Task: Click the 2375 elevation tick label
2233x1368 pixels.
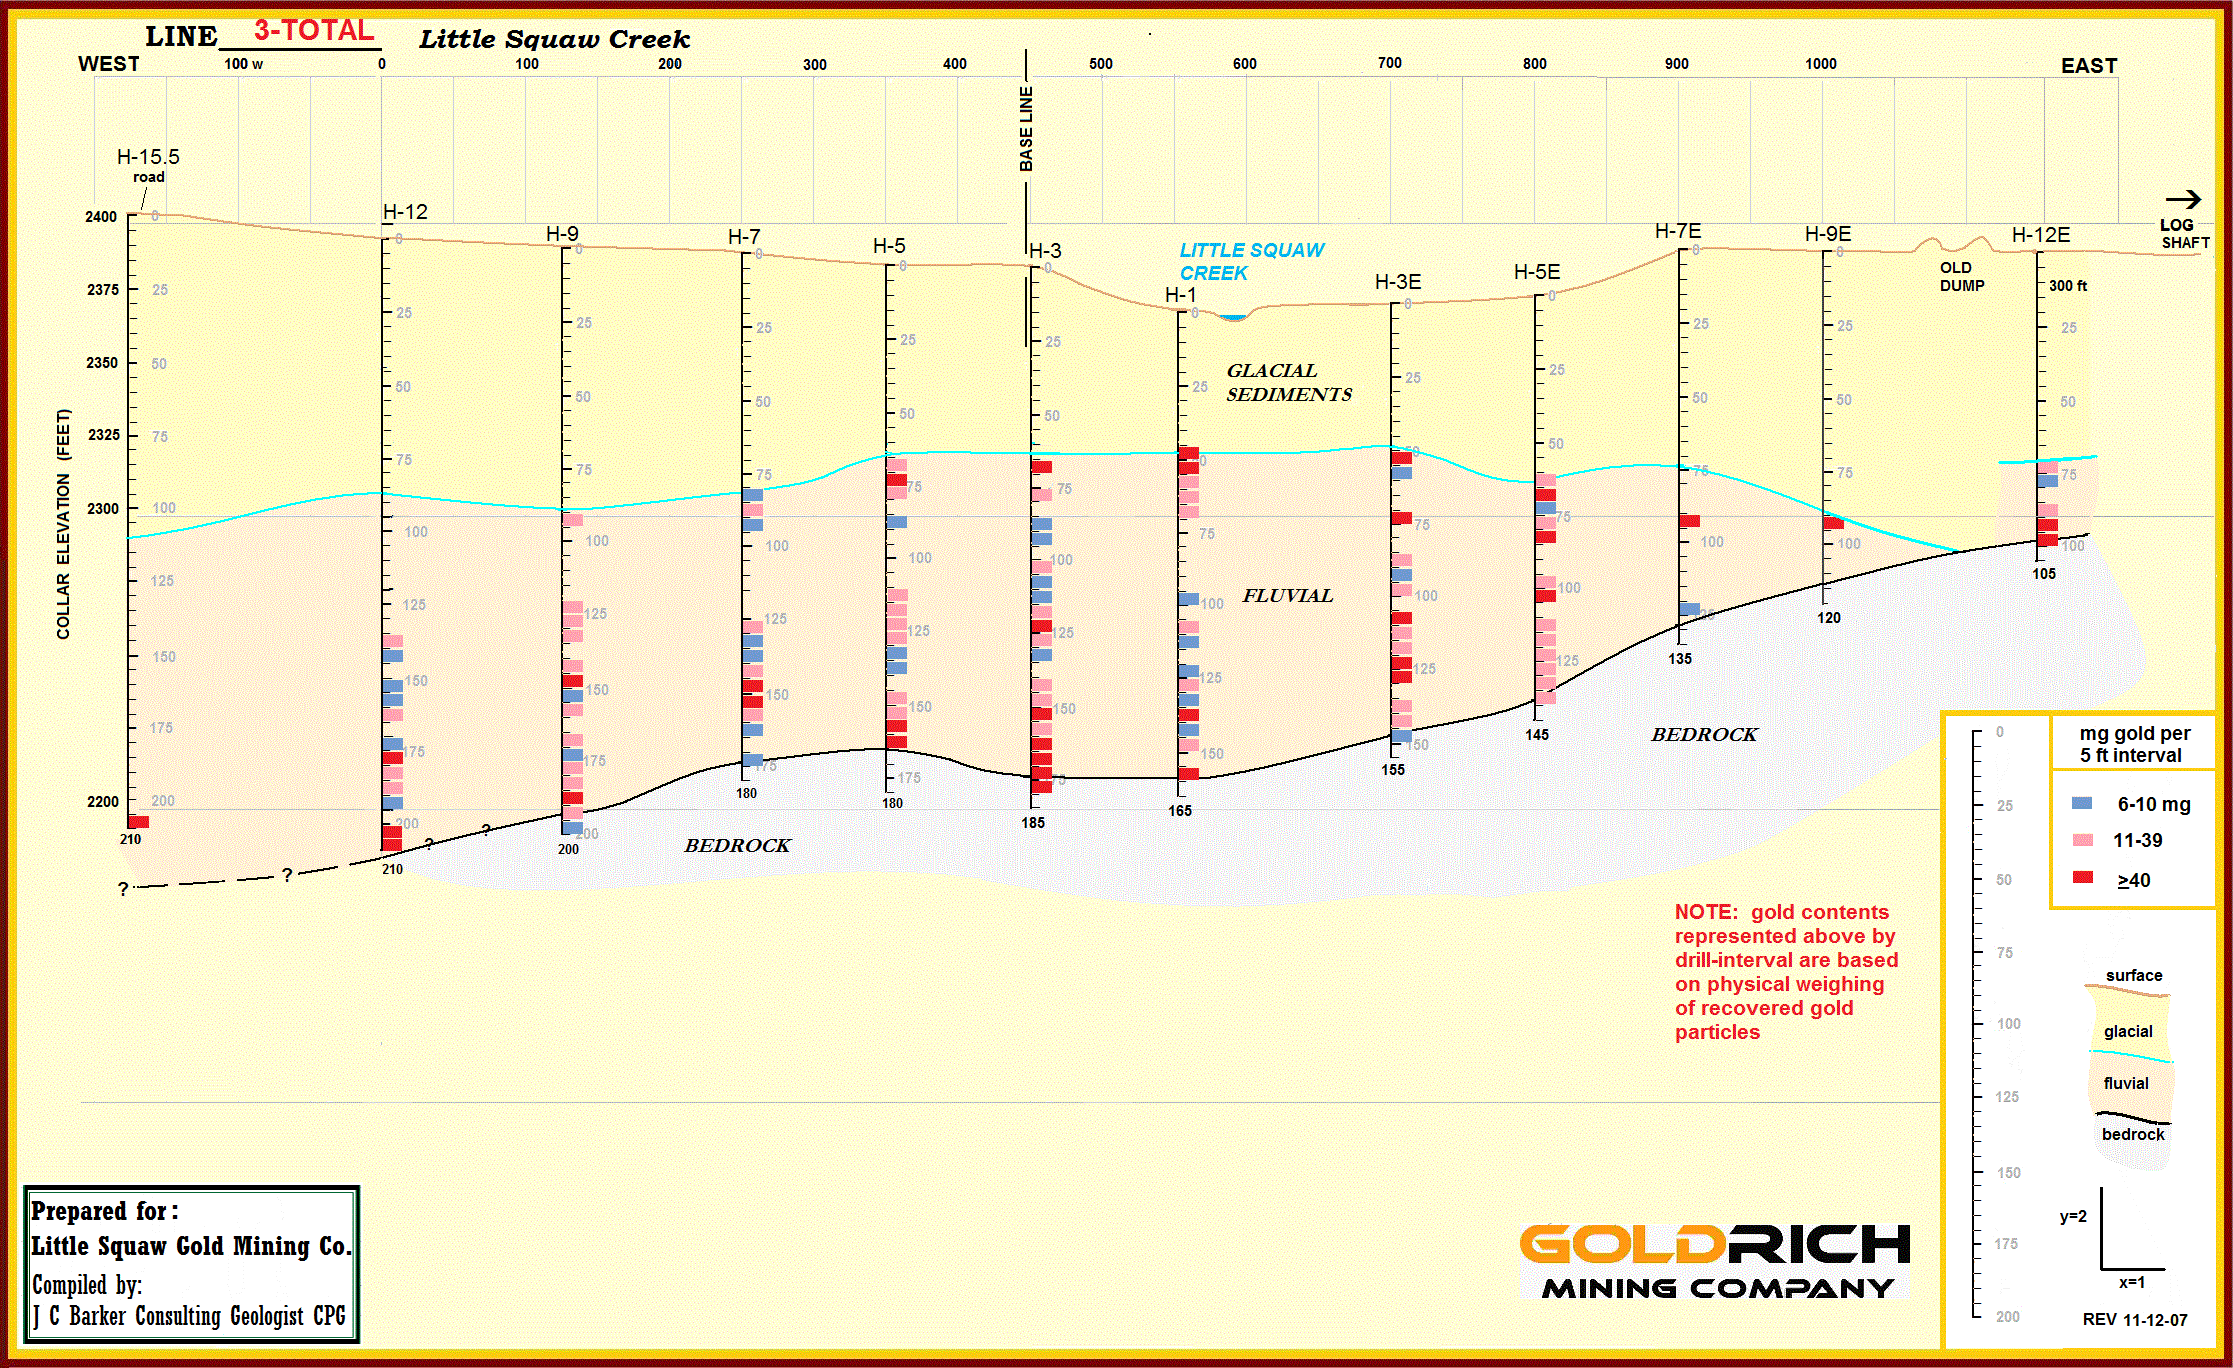Action: click(103, 289)
